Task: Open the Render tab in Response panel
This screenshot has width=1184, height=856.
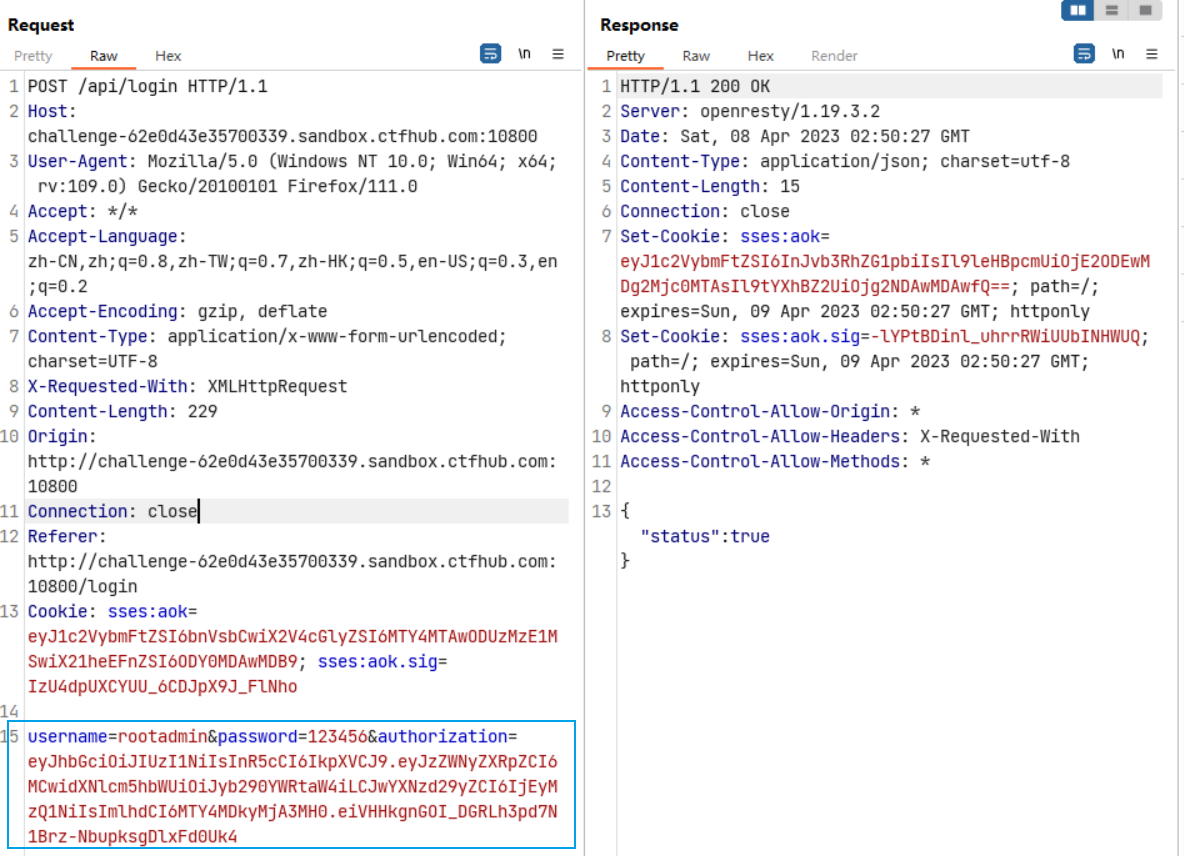Action: point(834,56)
